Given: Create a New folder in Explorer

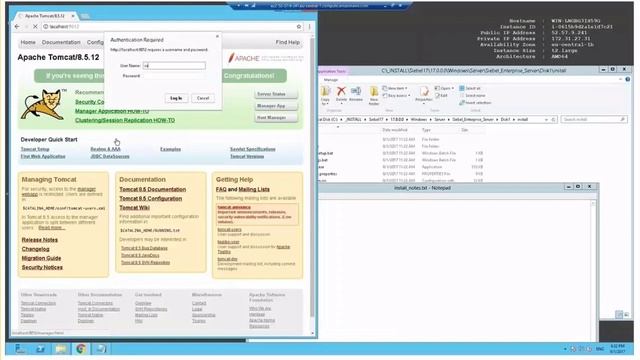Looking at the screenshot, I should click(374, 96).
